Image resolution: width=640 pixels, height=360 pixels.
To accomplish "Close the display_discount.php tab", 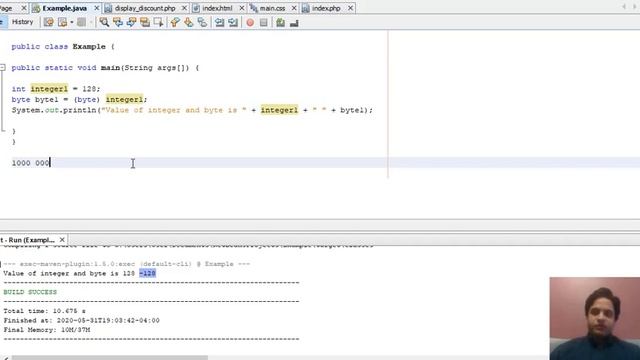I will (184, 8).
